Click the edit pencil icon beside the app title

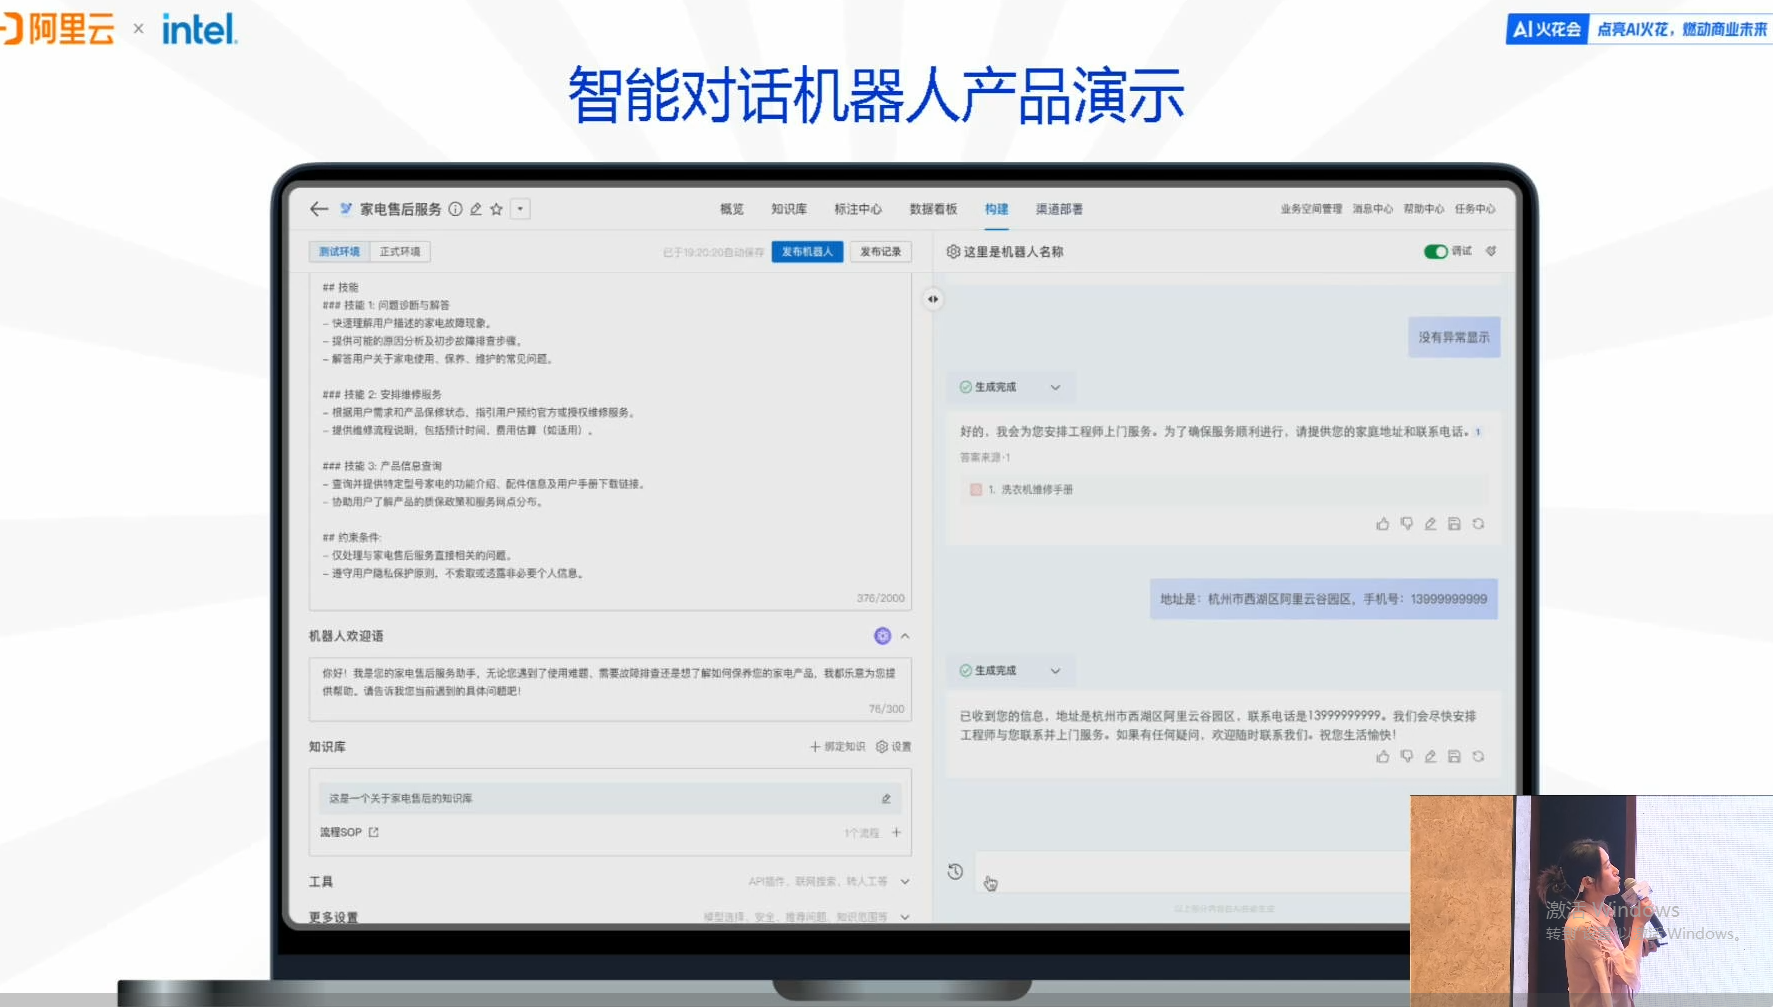tap(476, 209)
